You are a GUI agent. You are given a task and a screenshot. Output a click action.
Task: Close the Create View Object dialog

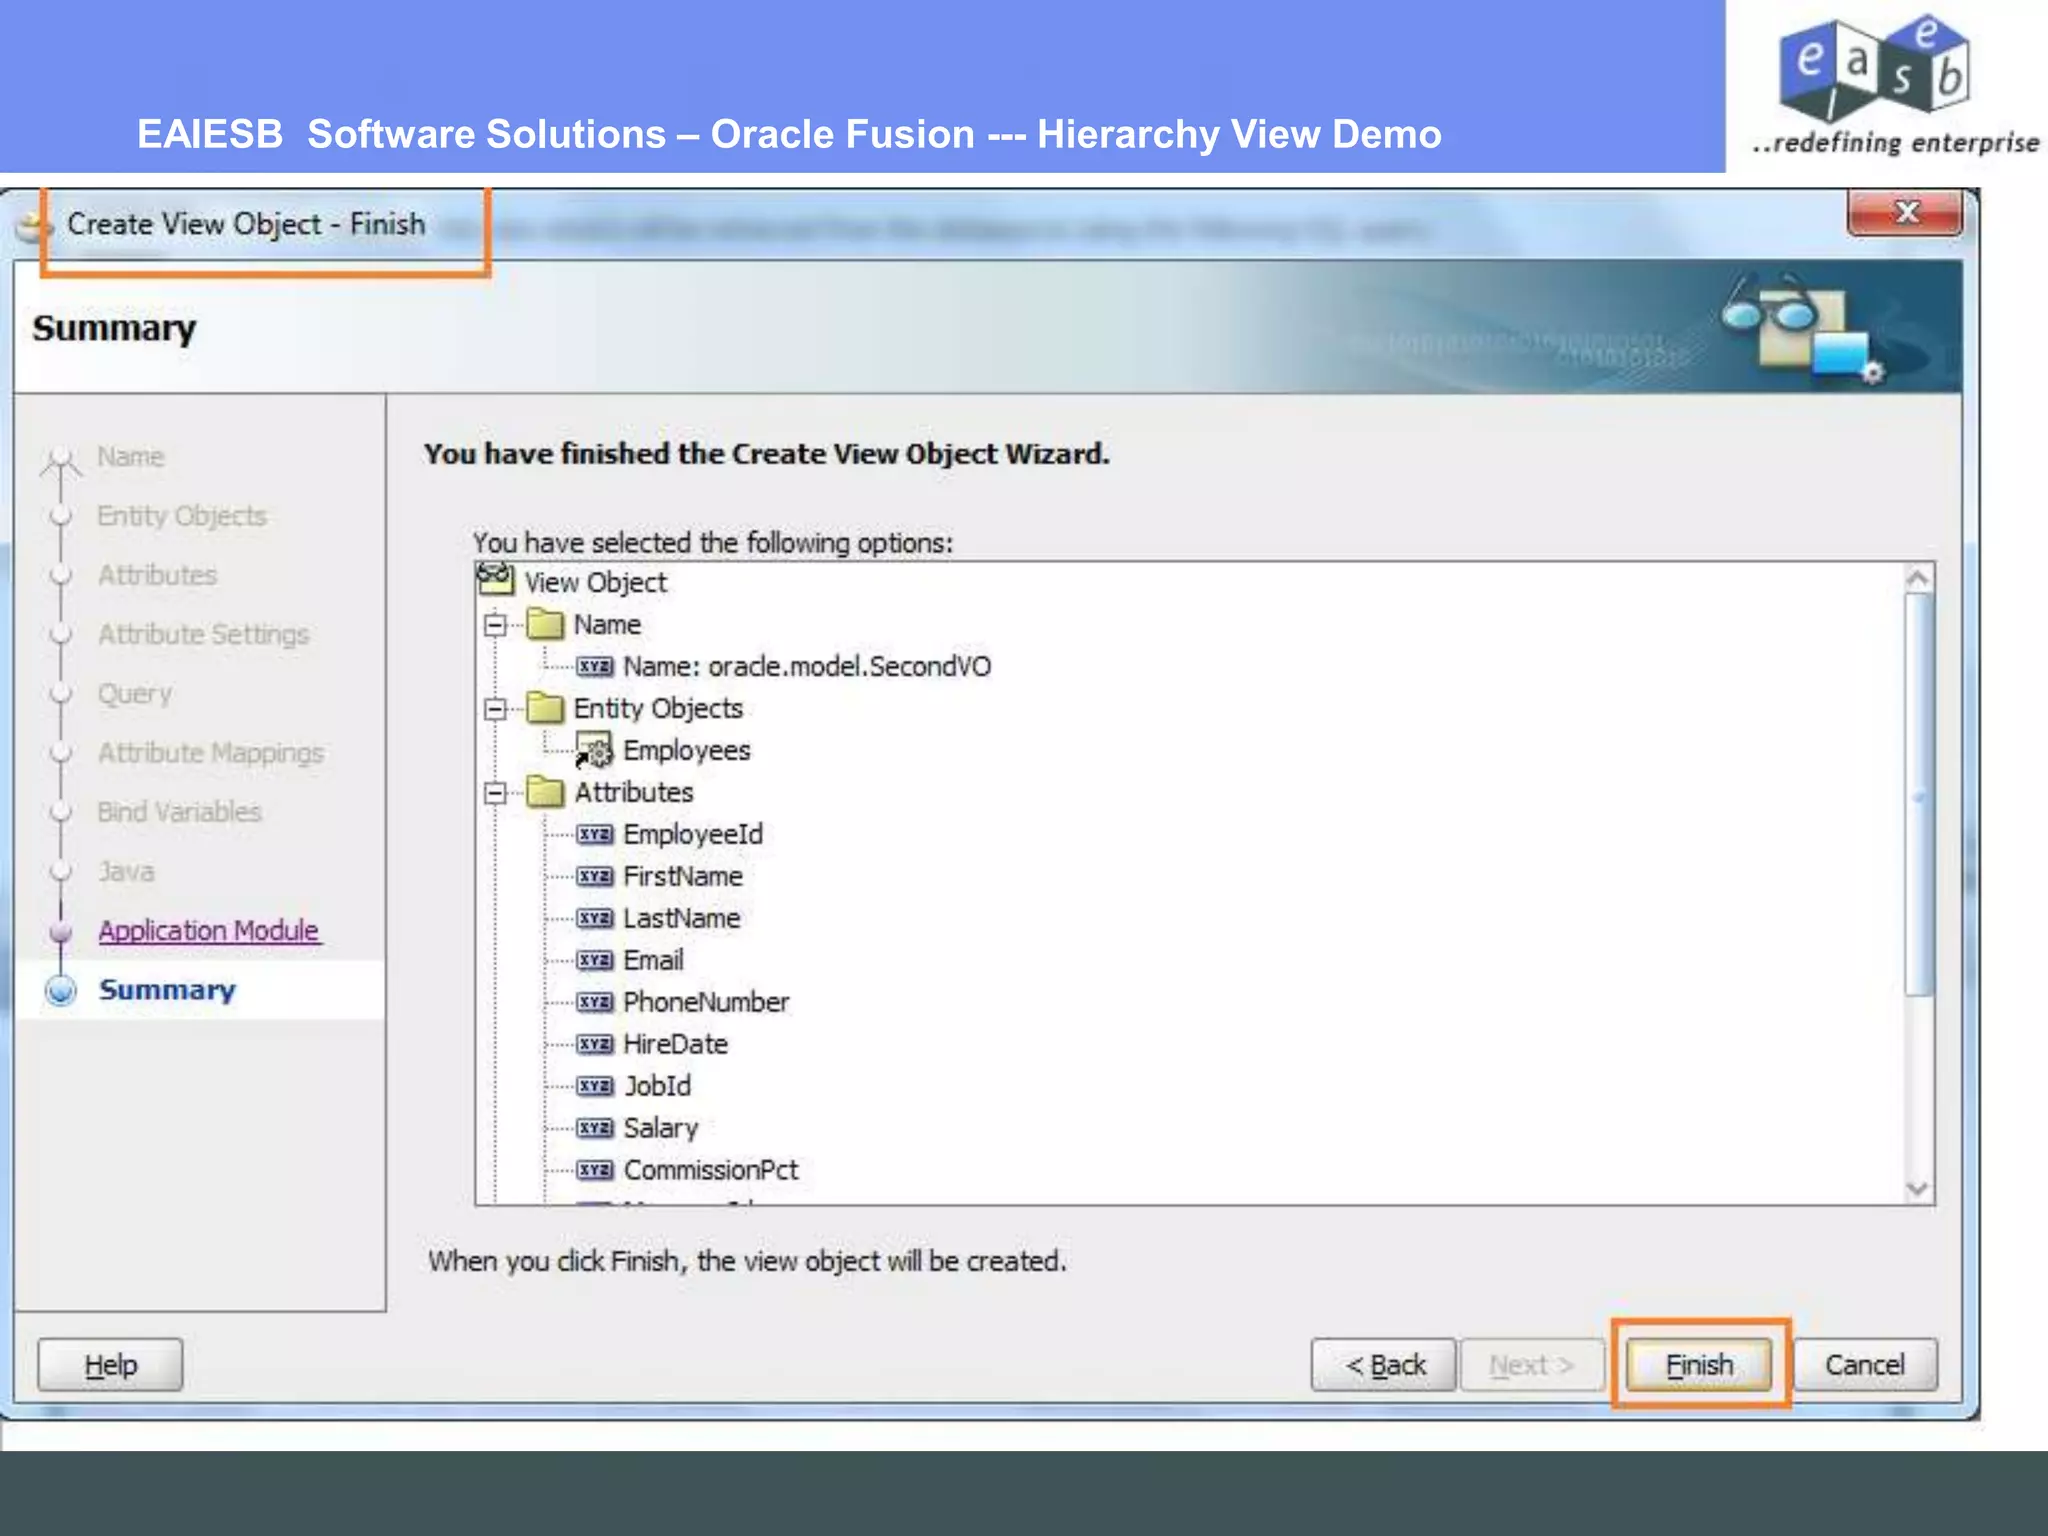tap(1905, 212)
